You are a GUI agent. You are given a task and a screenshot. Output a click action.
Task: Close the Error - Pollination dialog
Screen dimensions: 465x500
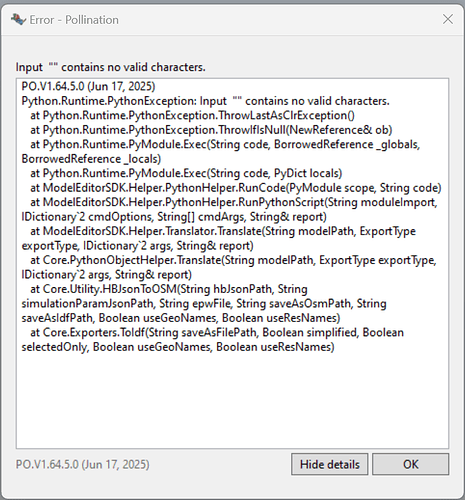pyautogui.click(x=448, y=19)
